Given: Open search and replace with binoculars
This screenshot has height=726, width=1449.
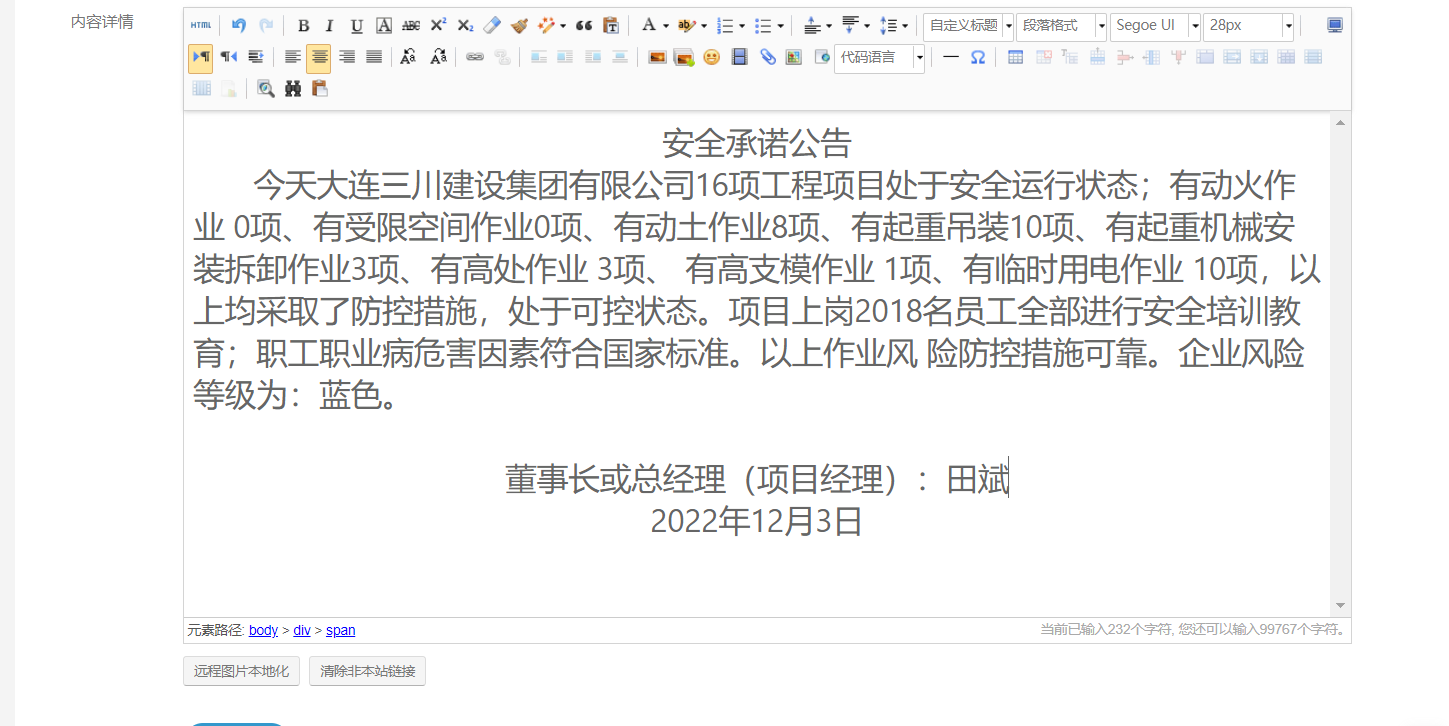Looking at the screenshot, I should coord(293,89).
